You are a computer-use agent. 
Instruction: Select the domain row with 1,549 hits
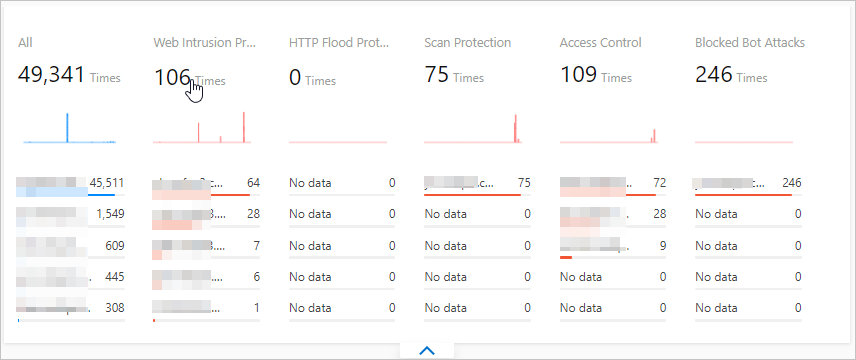[71, 216]
